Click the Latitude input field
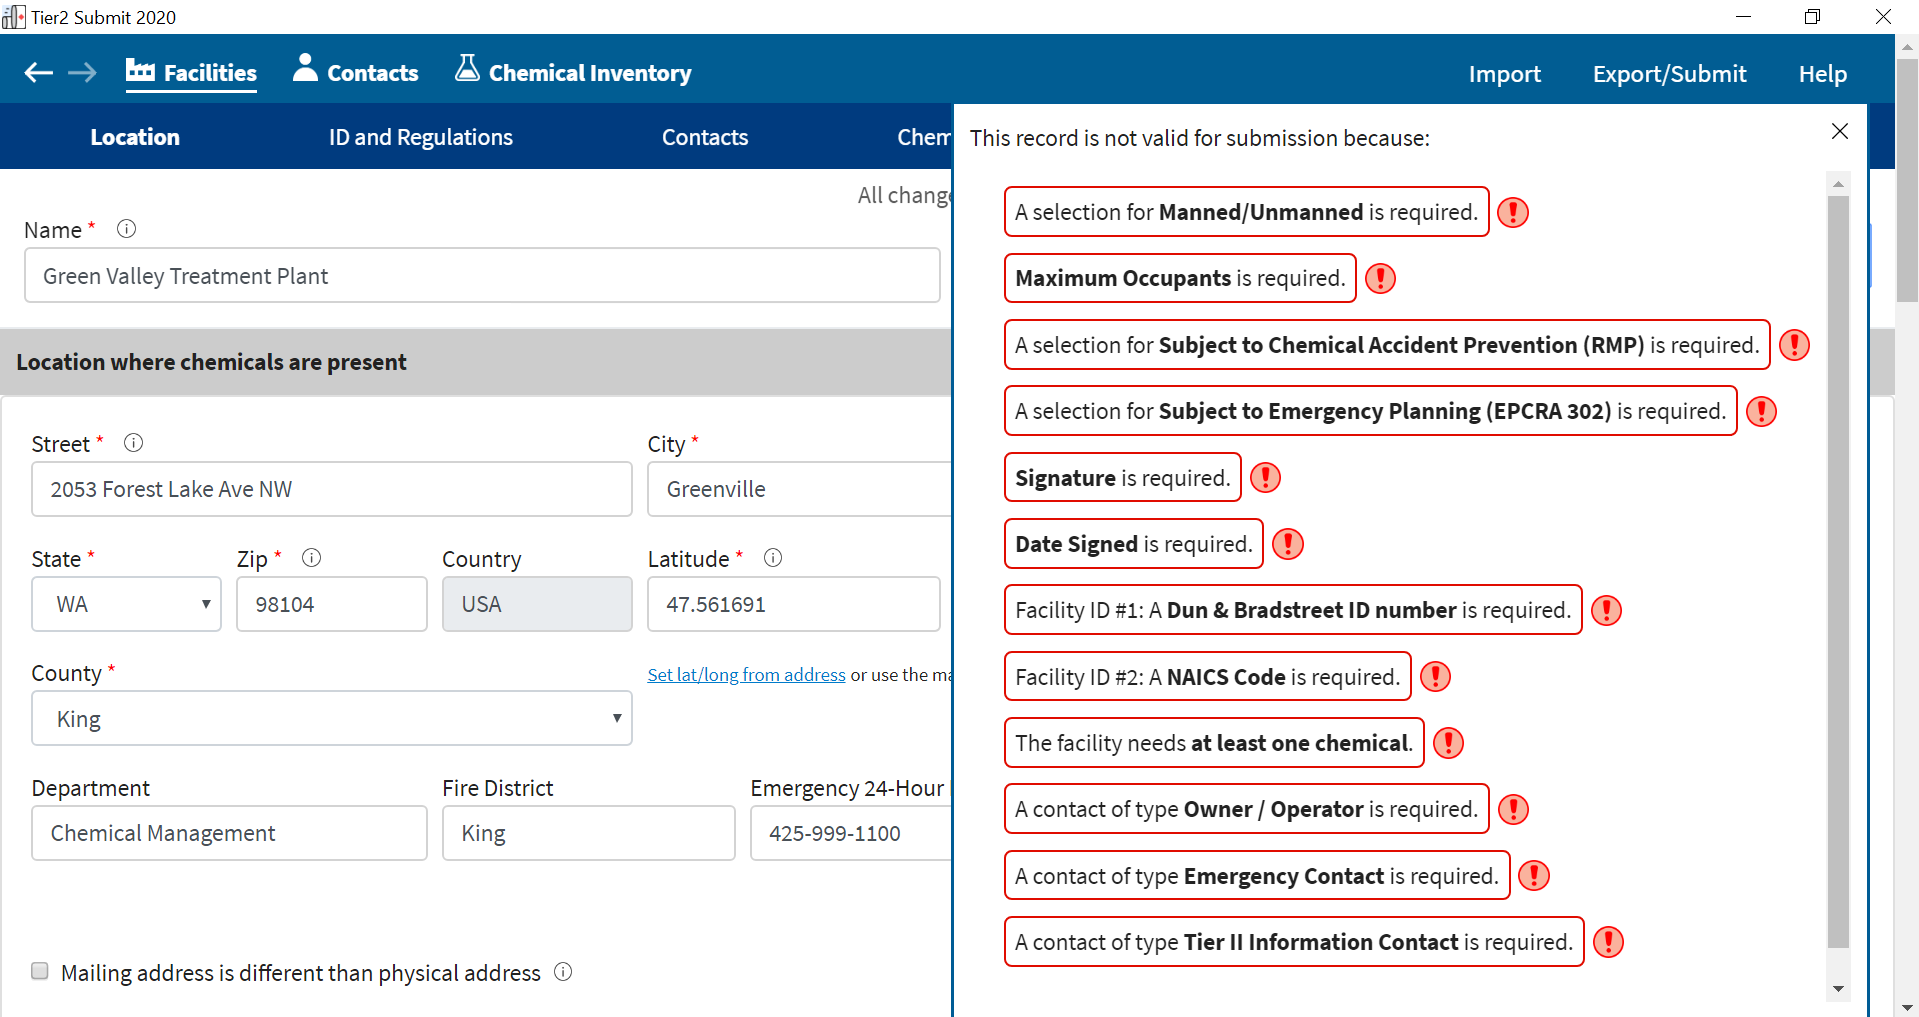The height and width of the screenshot is (1017, 1919). pos(794,604)
